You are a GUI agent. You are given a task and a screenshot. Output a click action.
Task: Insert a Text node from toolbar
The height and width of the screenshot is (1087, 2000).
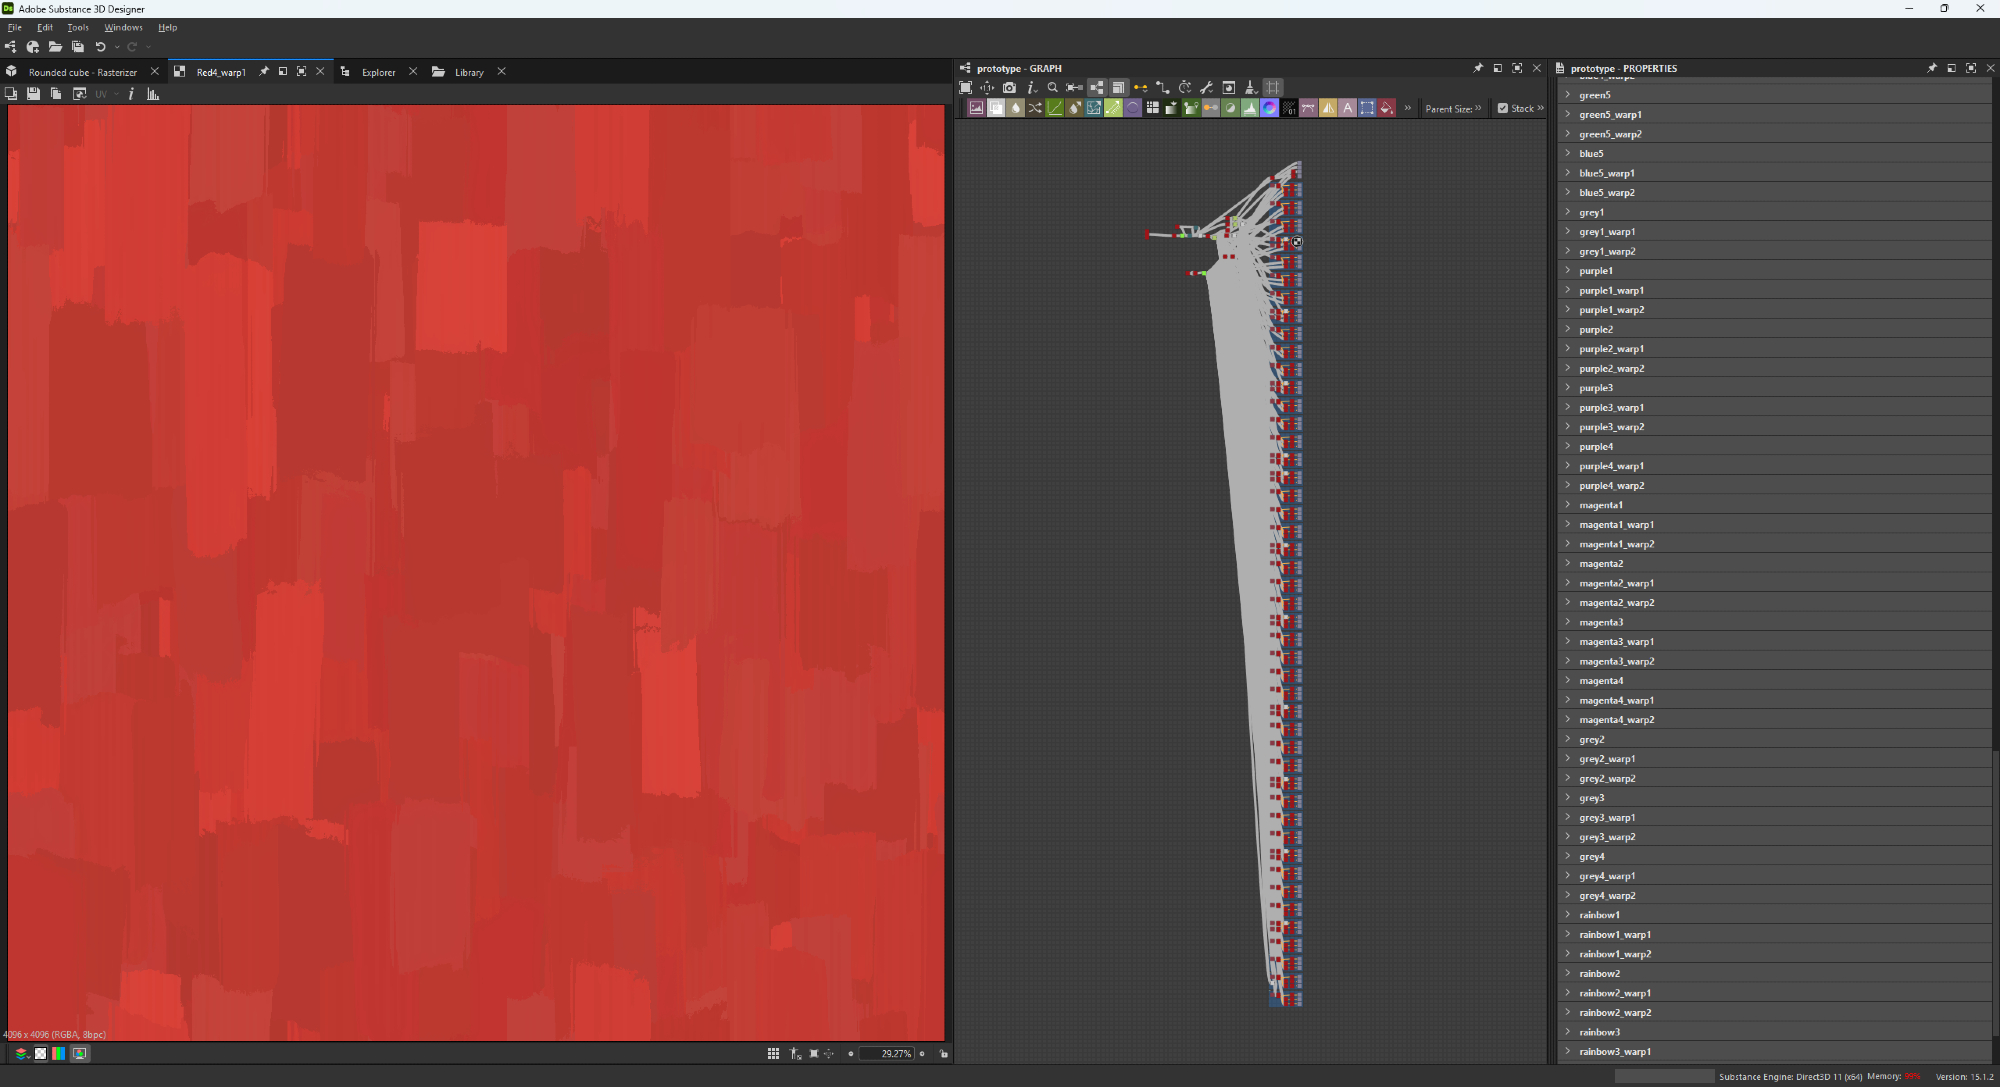tap(1347, 108)
